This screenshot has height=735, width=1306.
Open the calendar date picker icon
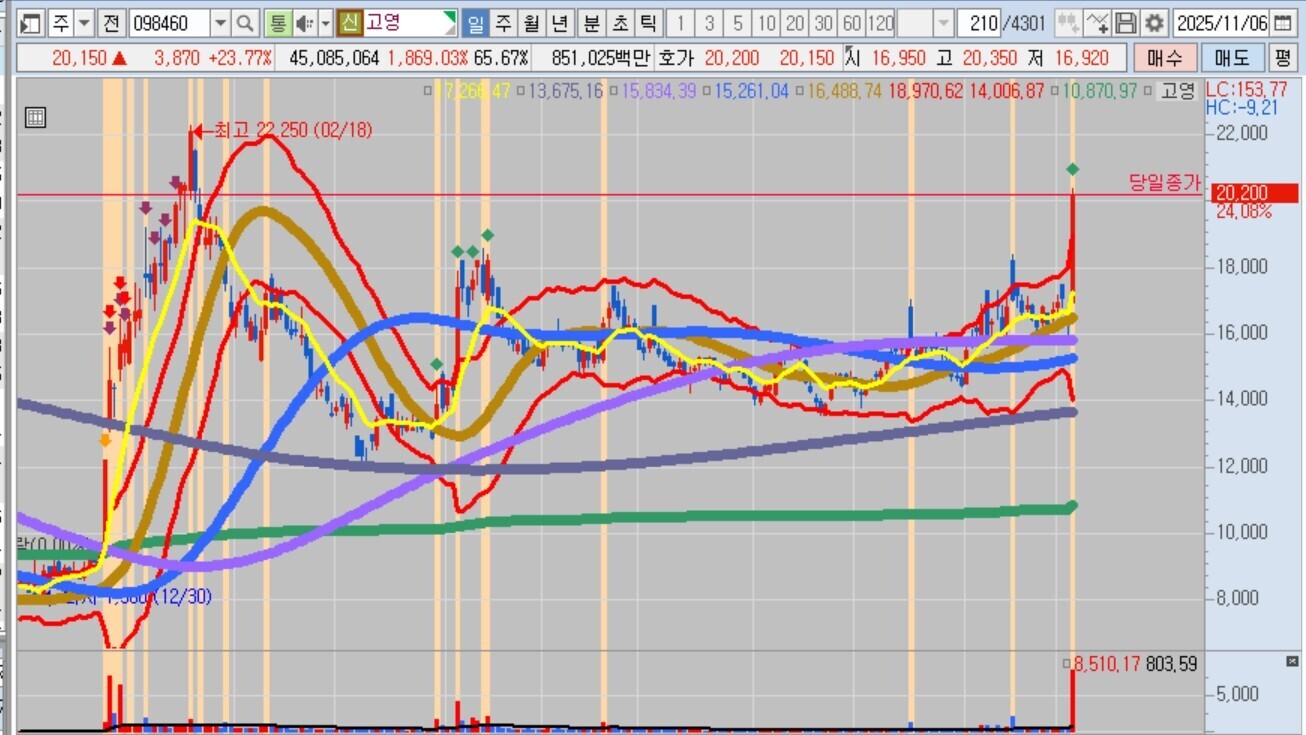1283,23
